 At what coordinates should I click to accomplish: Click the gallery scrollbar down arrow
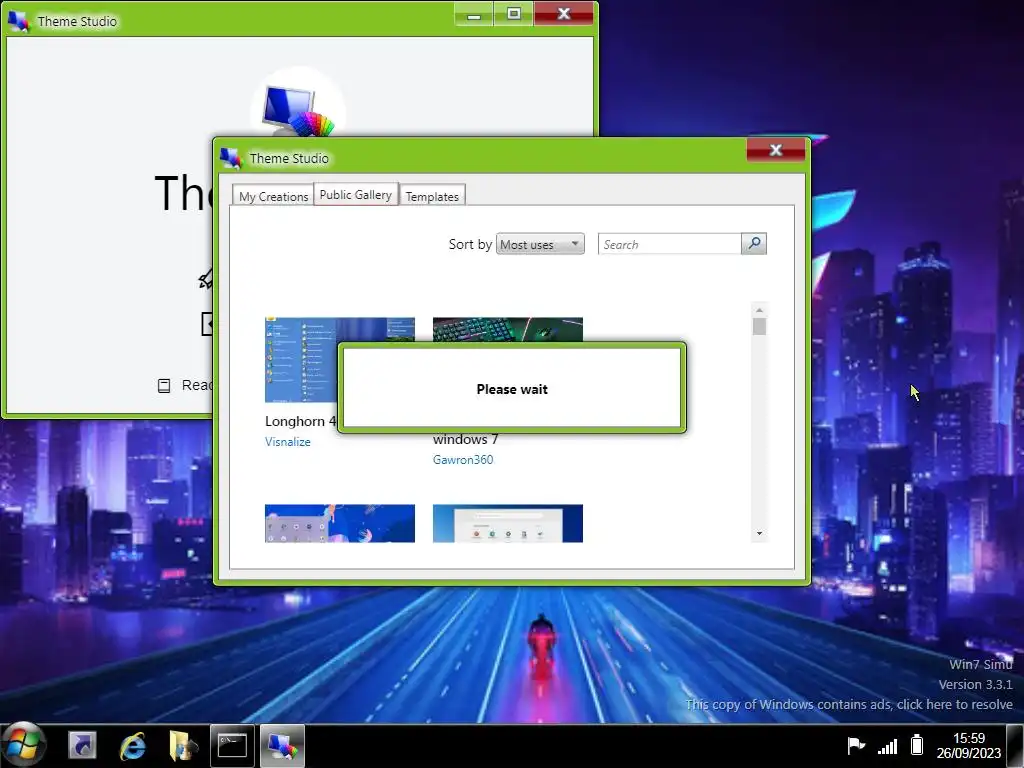tap(759, 534)
